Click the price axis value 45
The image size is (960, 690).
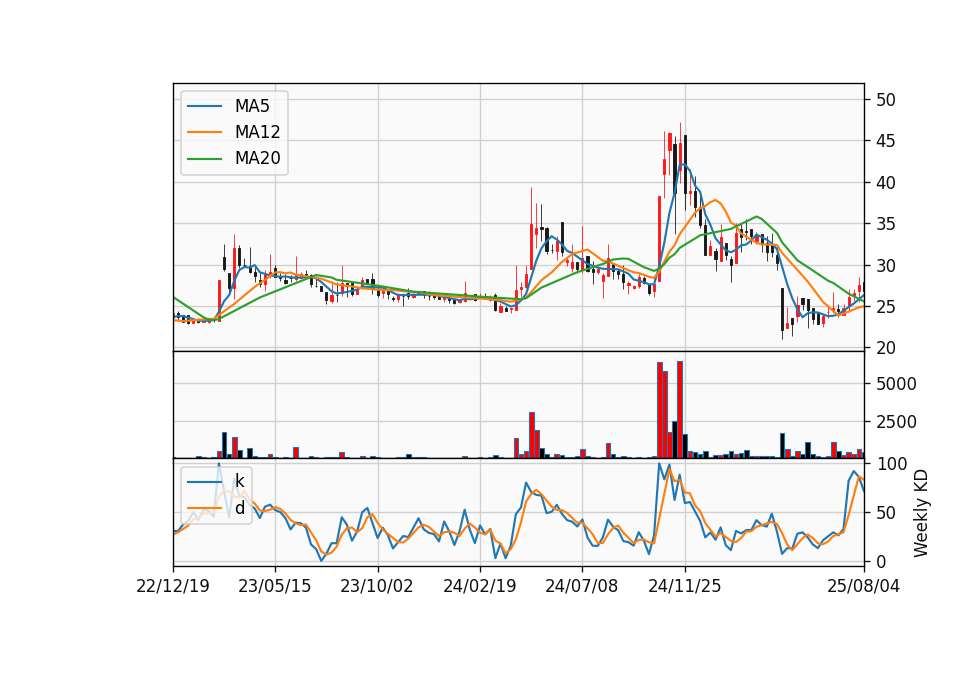885,141
